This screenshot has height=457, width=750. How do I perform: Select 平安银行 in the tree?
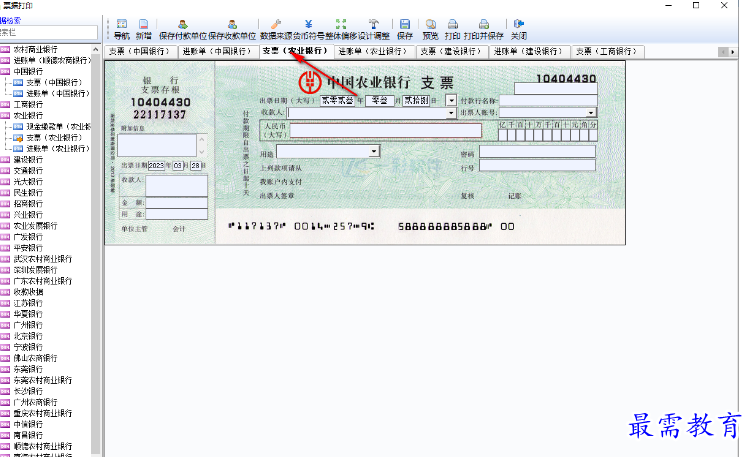[28, 248]
